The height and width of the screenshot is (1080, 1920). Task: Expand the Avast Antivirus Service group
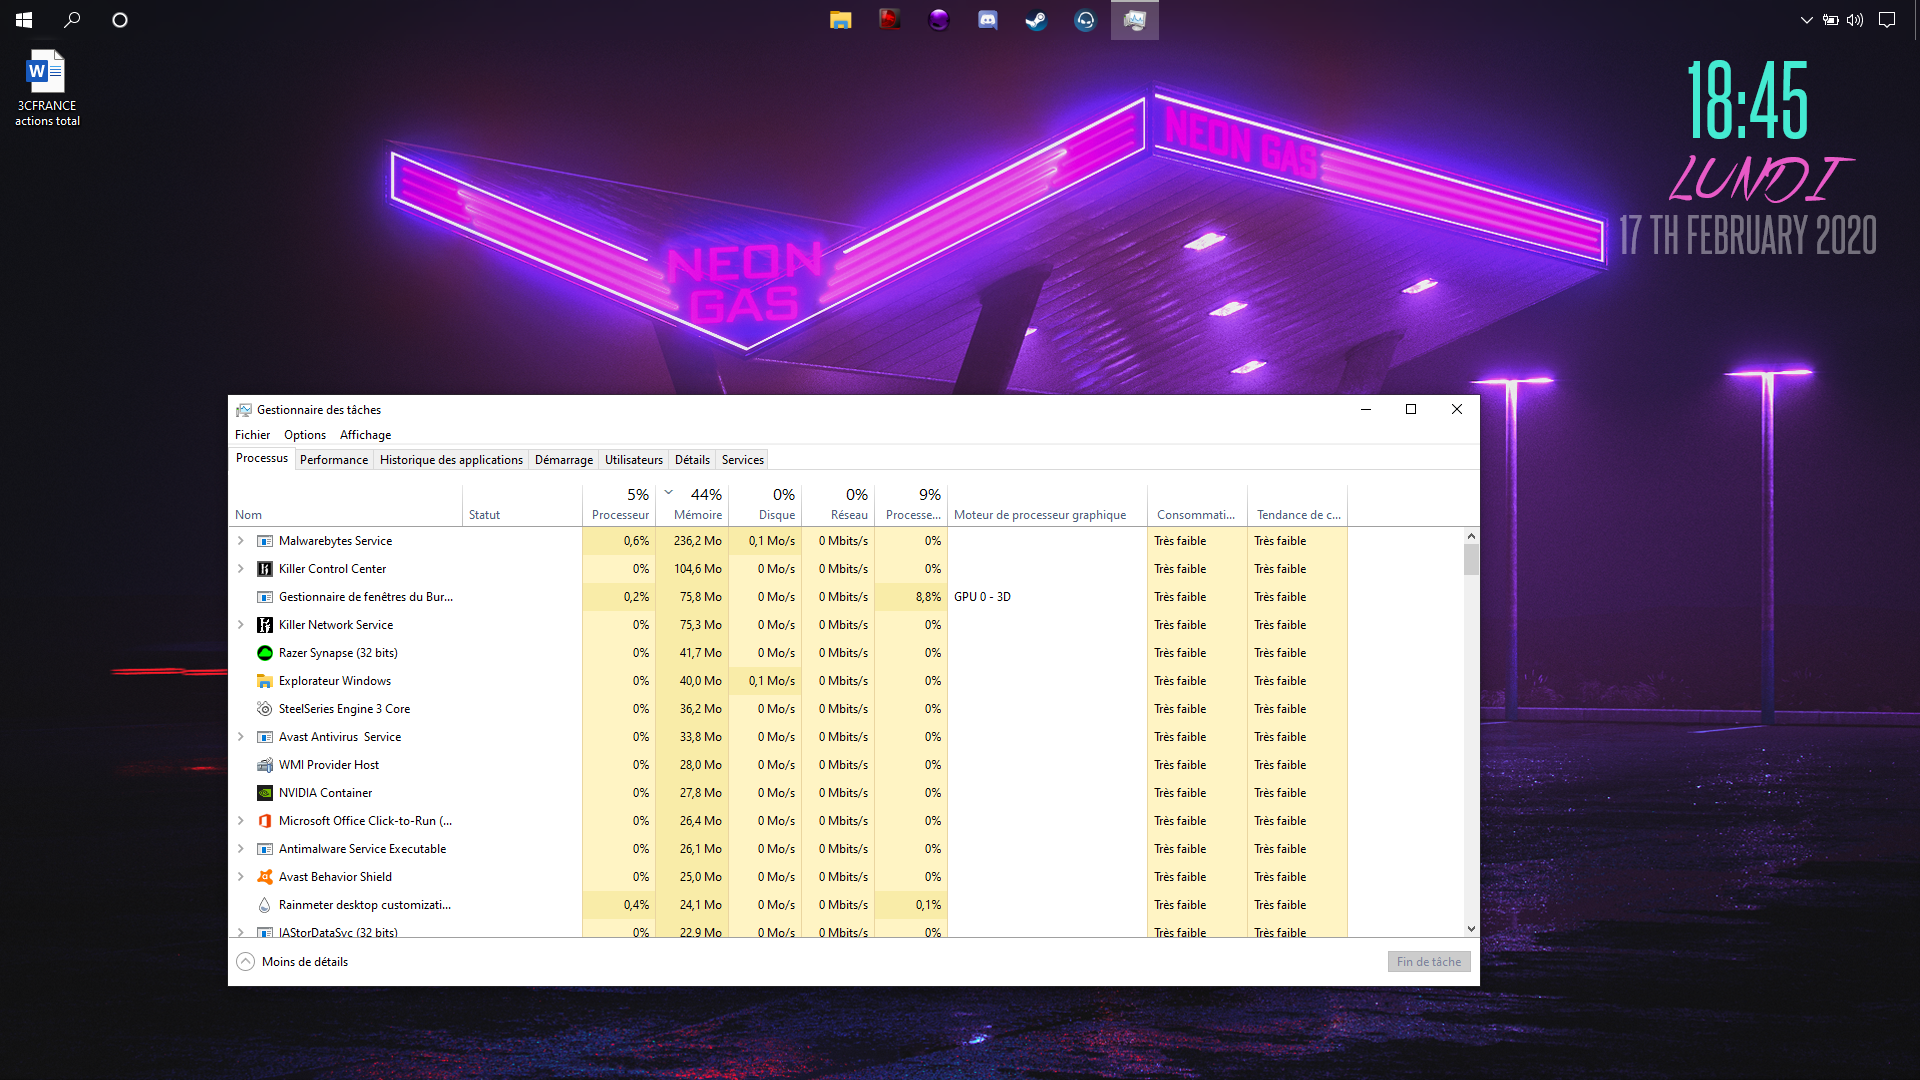coord(241,737)
